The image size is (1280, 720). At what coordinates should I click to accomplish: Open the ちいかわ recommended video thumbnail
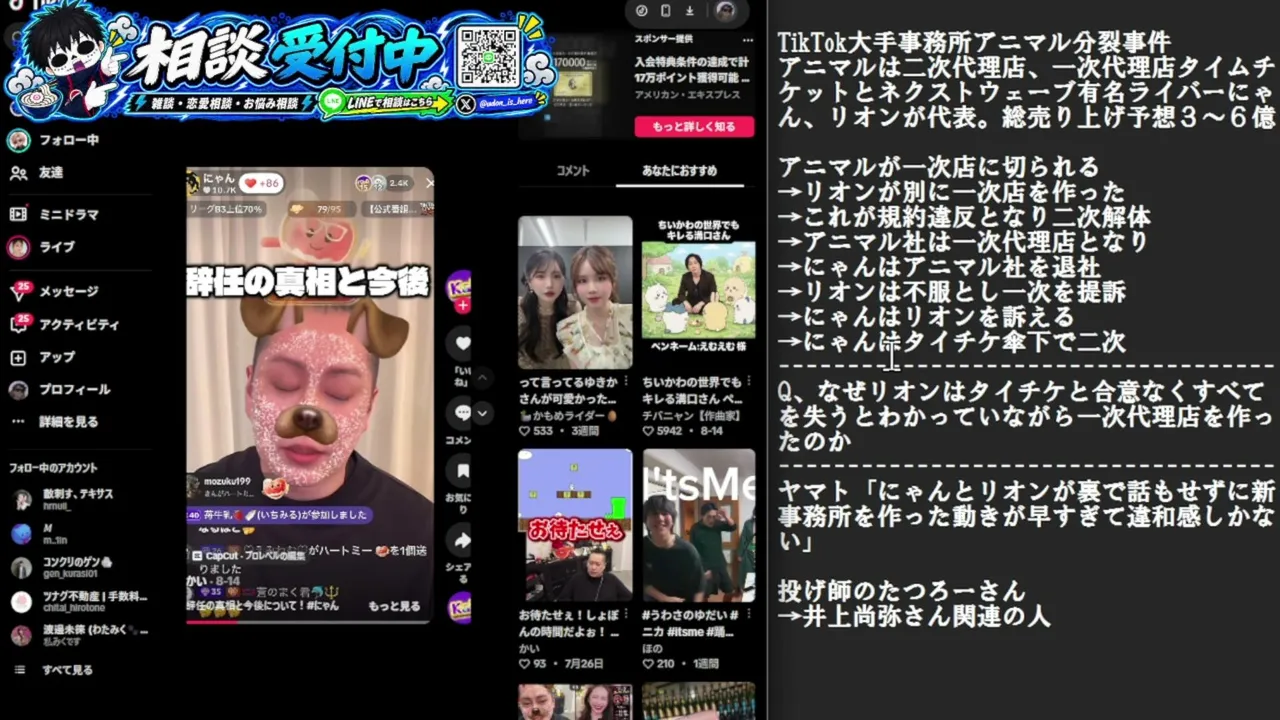click(699, 292)
